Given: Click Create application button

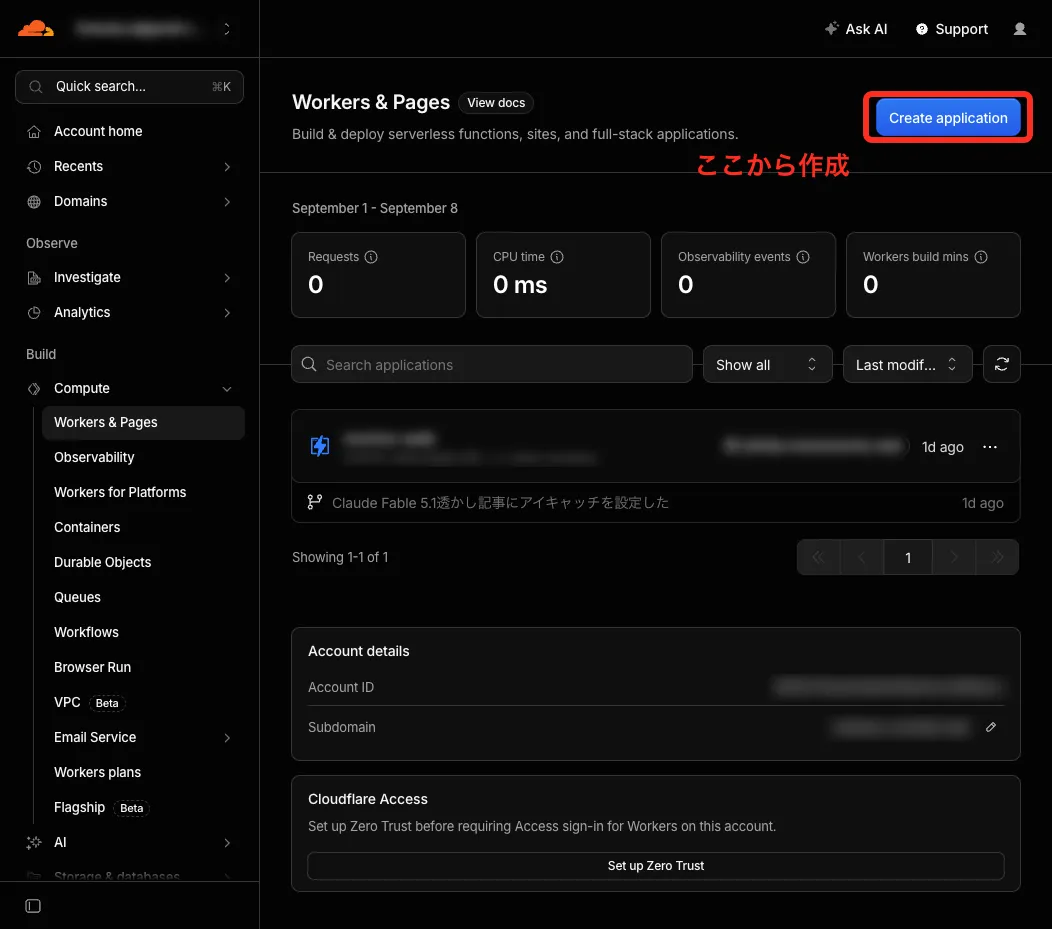Looking at the screenshot, I should (948, 117).
